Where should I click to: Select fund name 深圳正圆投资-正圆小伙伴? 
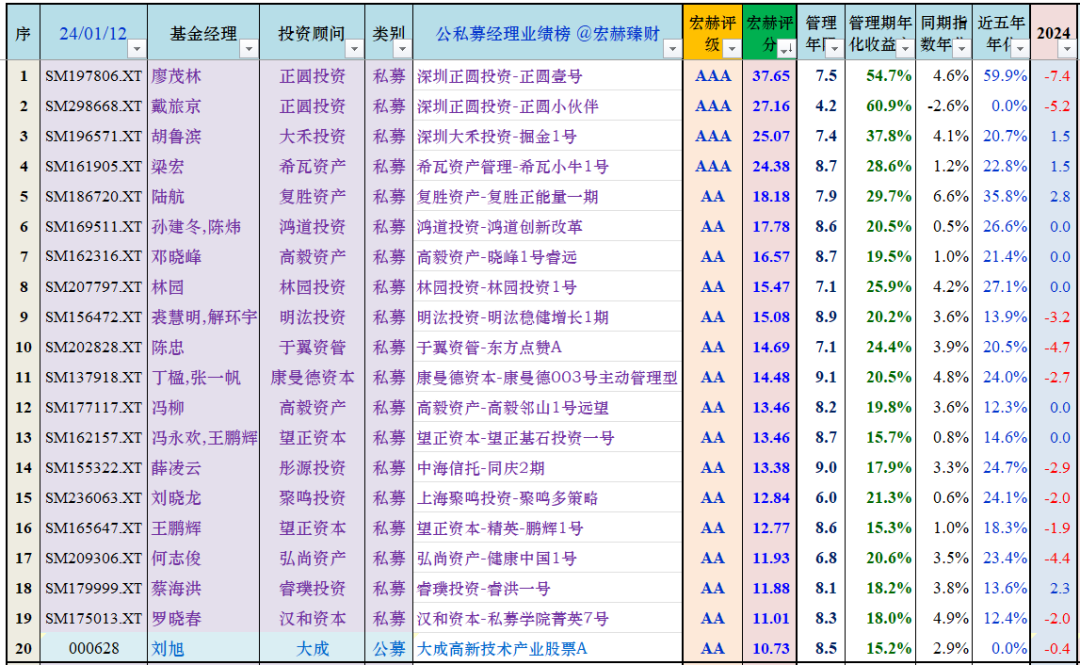point(548,106)
